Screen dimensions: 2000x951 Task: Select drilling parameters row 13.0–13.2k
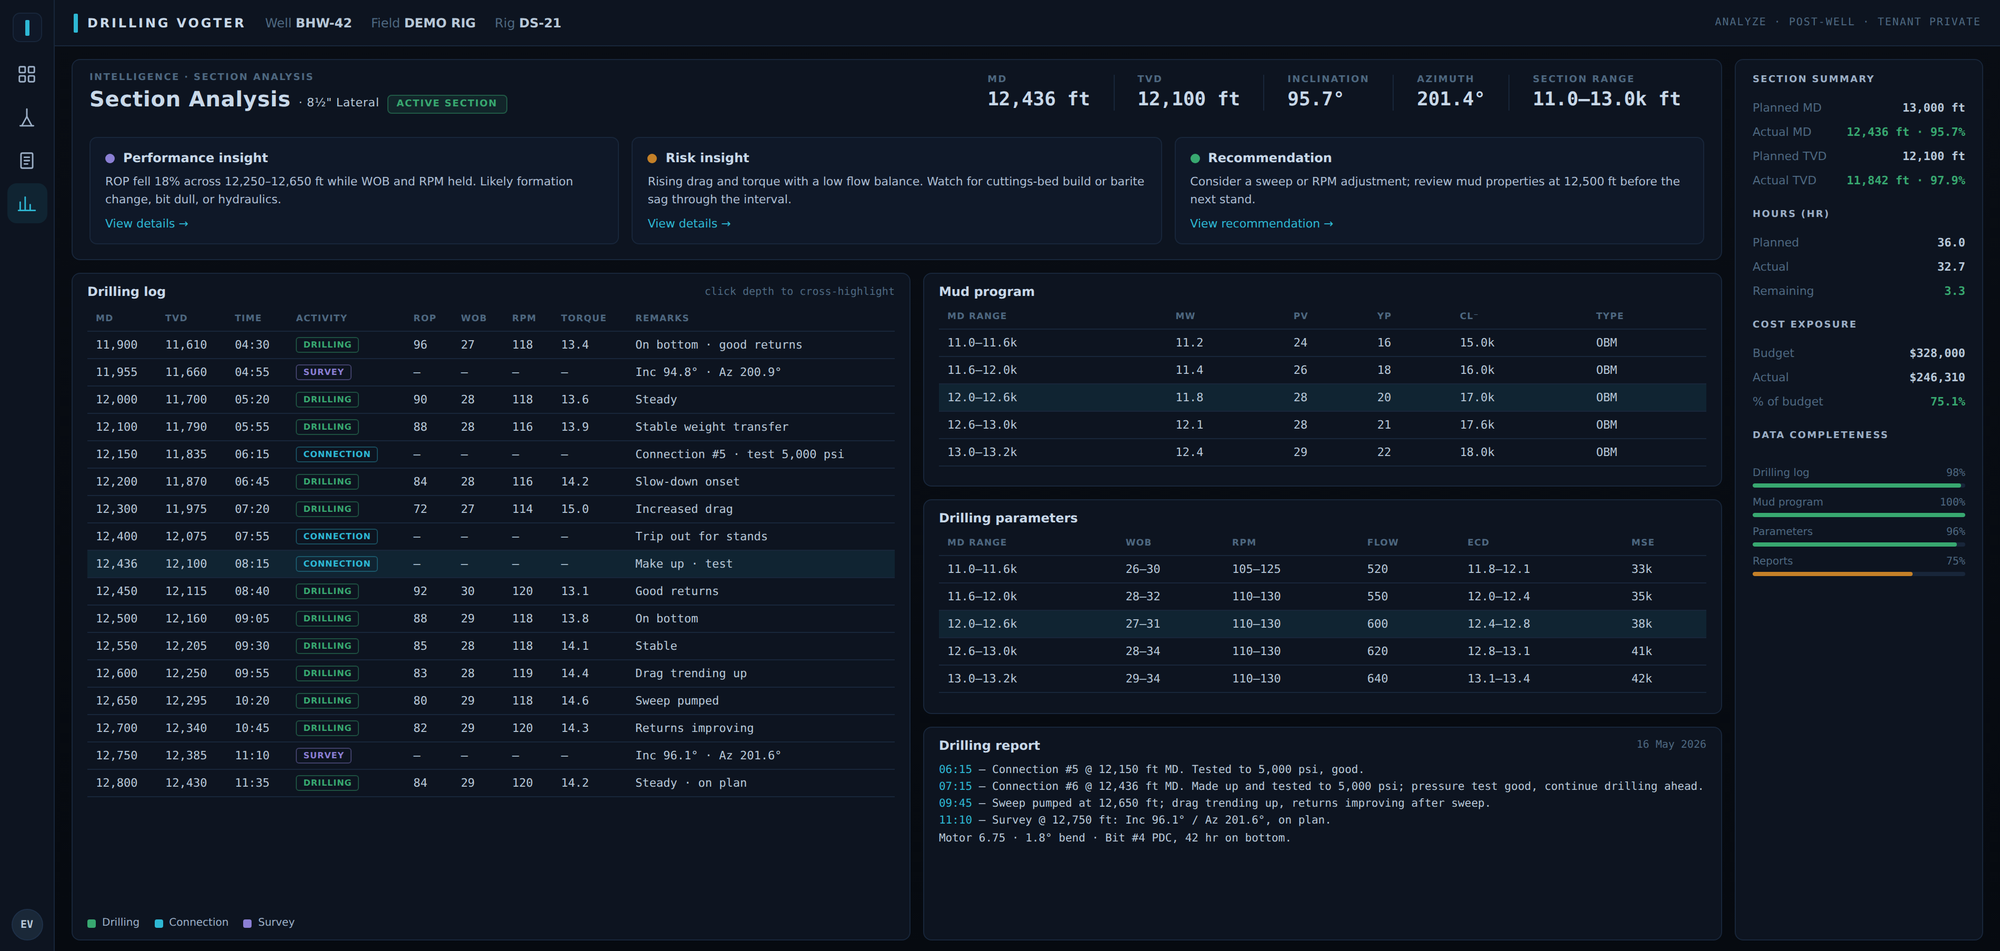pos(1322,679)
